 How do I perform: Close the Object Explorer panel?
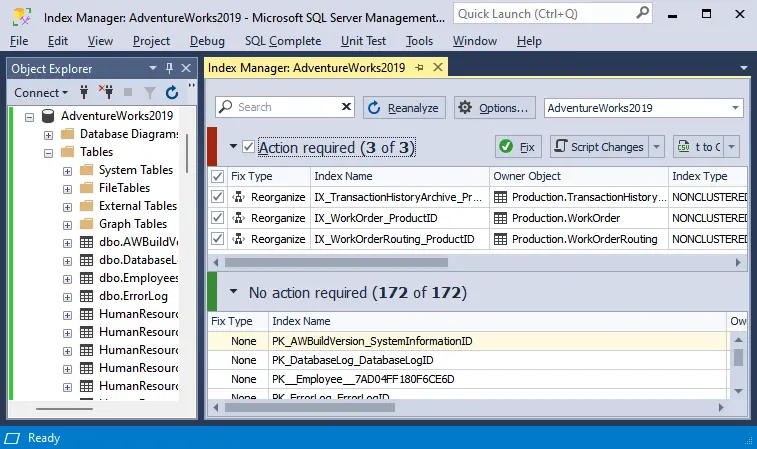tap(186, 68)
